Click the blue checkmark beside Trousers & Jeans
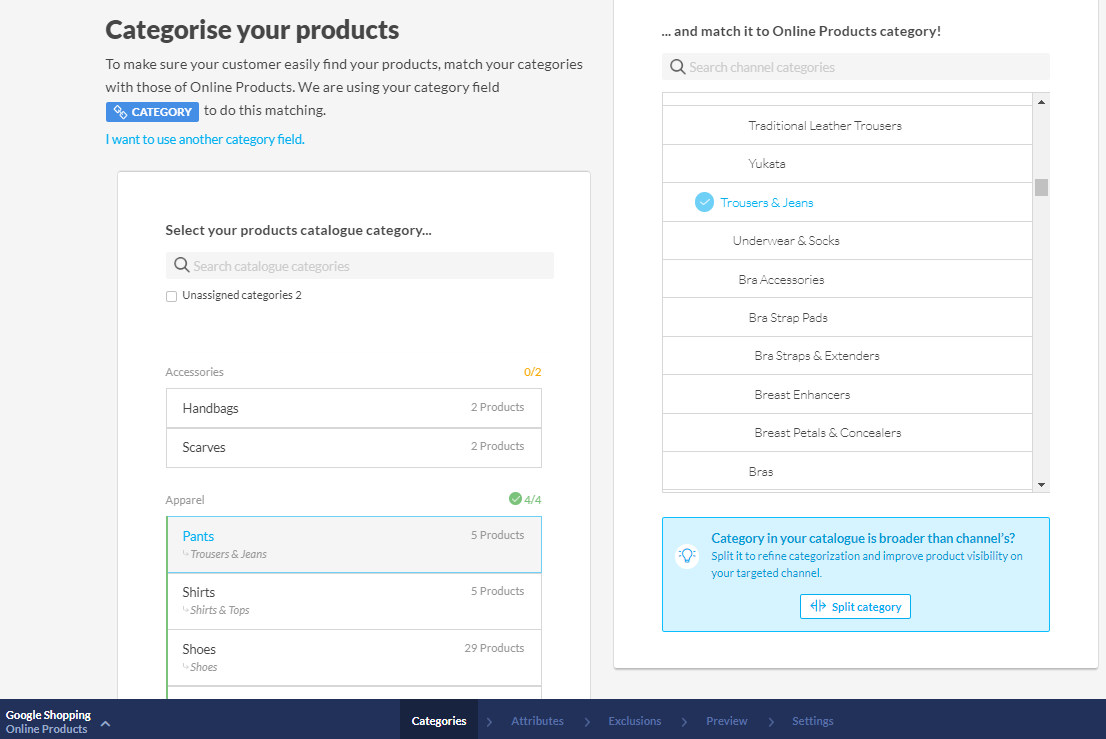Image resolution: width=1106 pixels, height=739 pixels. click(704, 202)
